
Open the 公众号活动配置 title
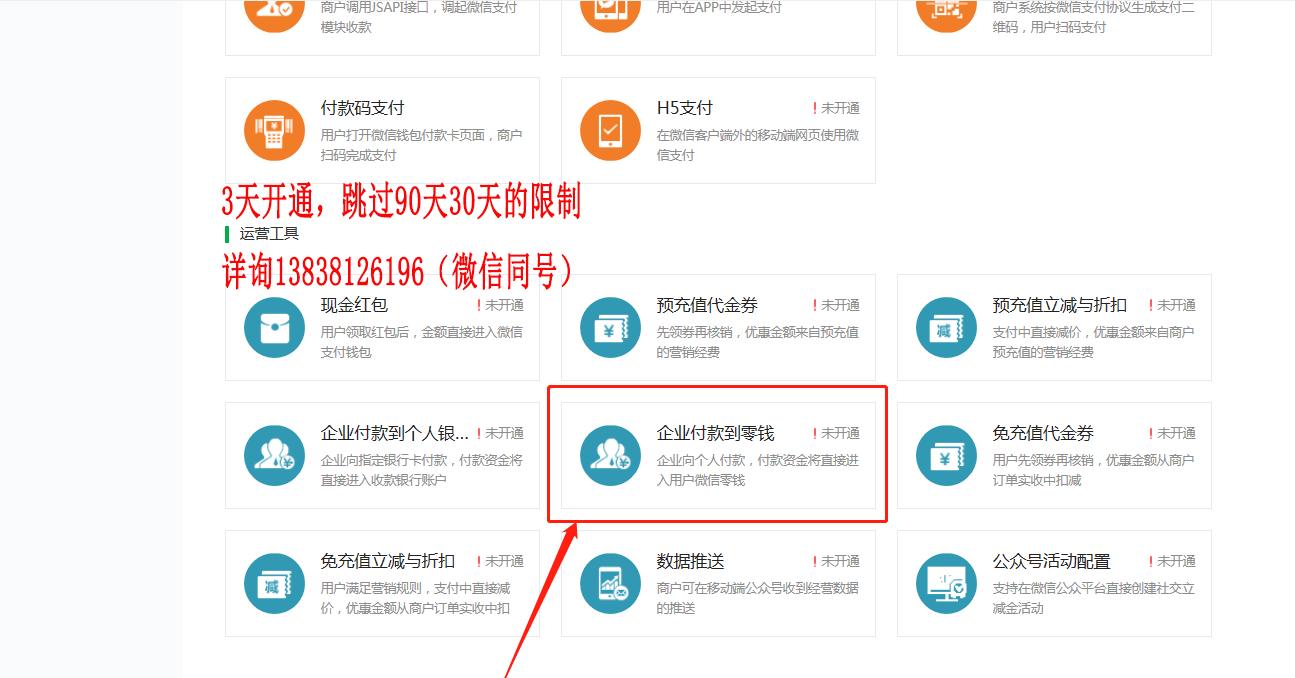click(1051, 561)
